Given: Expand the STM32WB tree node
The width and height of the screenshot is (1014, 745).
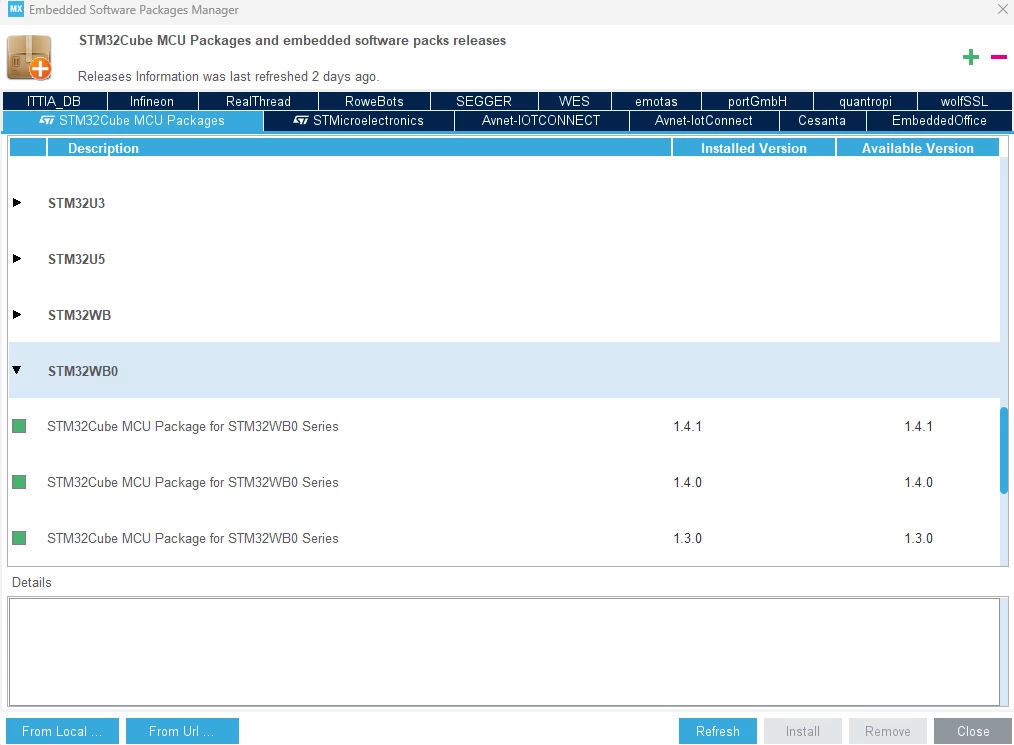Looking at the screenshot, I should pyautogui.click(x=17, y=314).
